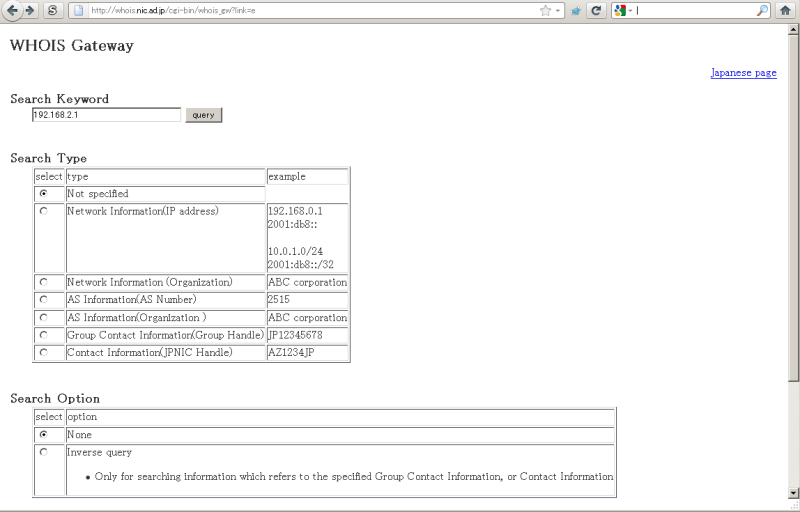Click the browser forward arrow button
This screenshot has height=512, width=800.
(31, 10)
